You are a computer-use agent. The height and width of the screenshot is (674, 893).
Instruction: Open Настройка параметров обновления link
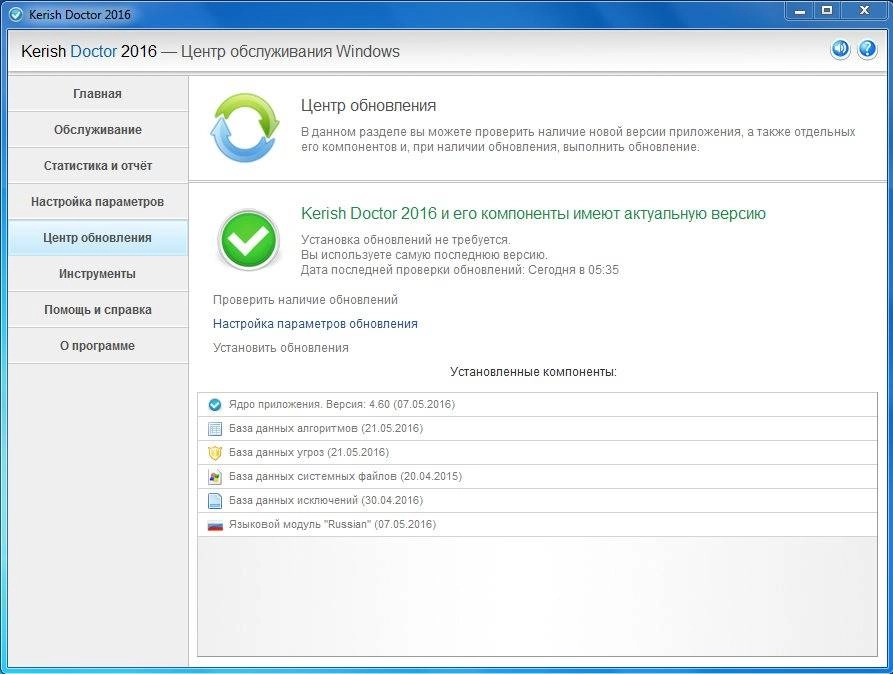tap(315, 324)
